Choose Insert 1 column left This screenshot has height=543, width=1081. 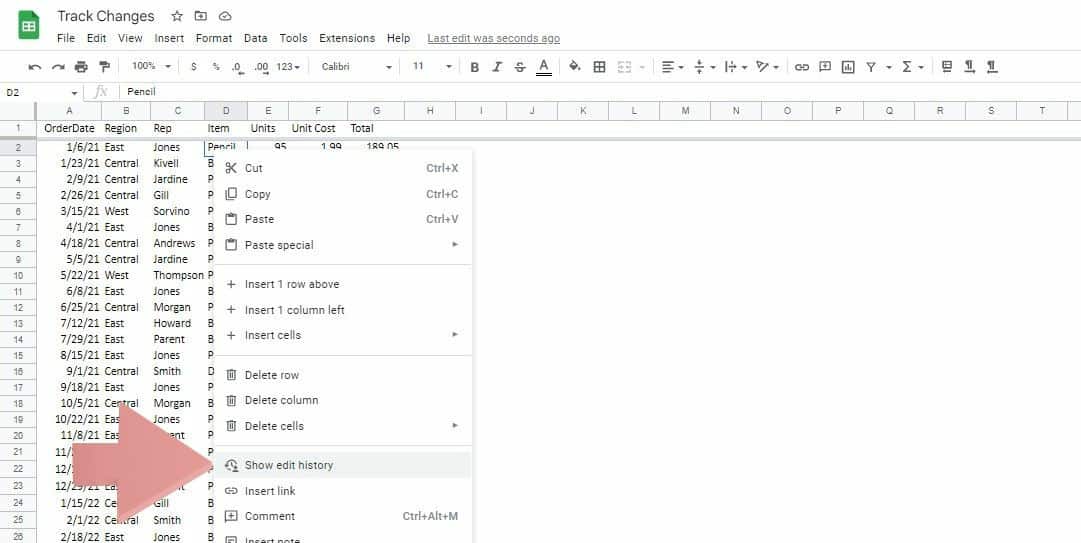tap(343, 310)
